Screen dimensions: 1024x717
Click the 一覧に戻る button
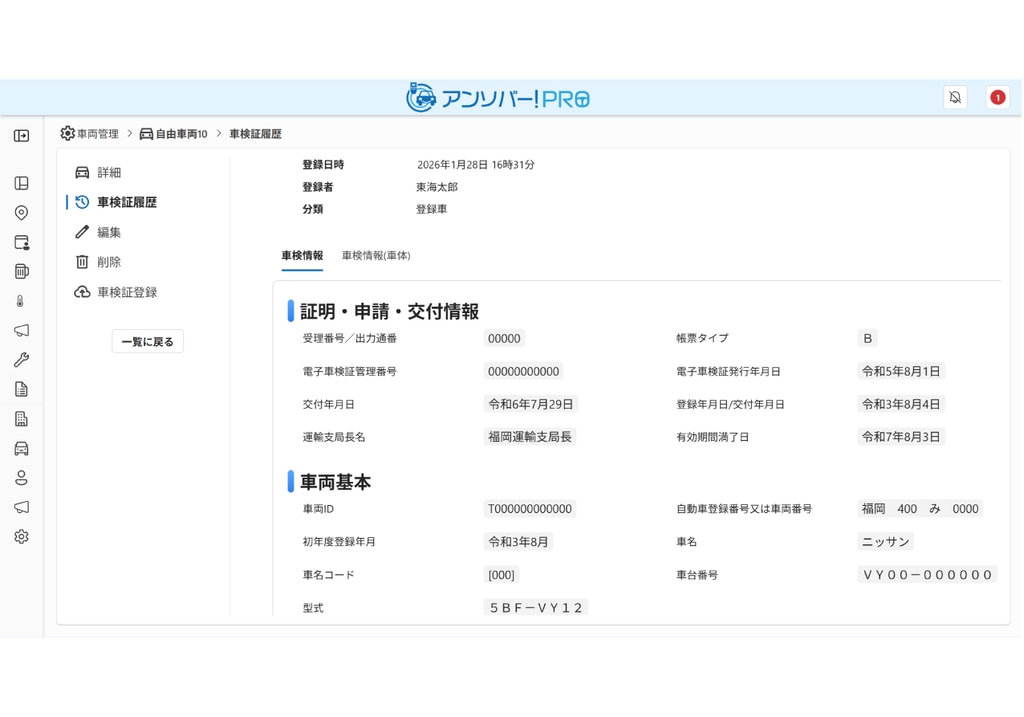148,342
